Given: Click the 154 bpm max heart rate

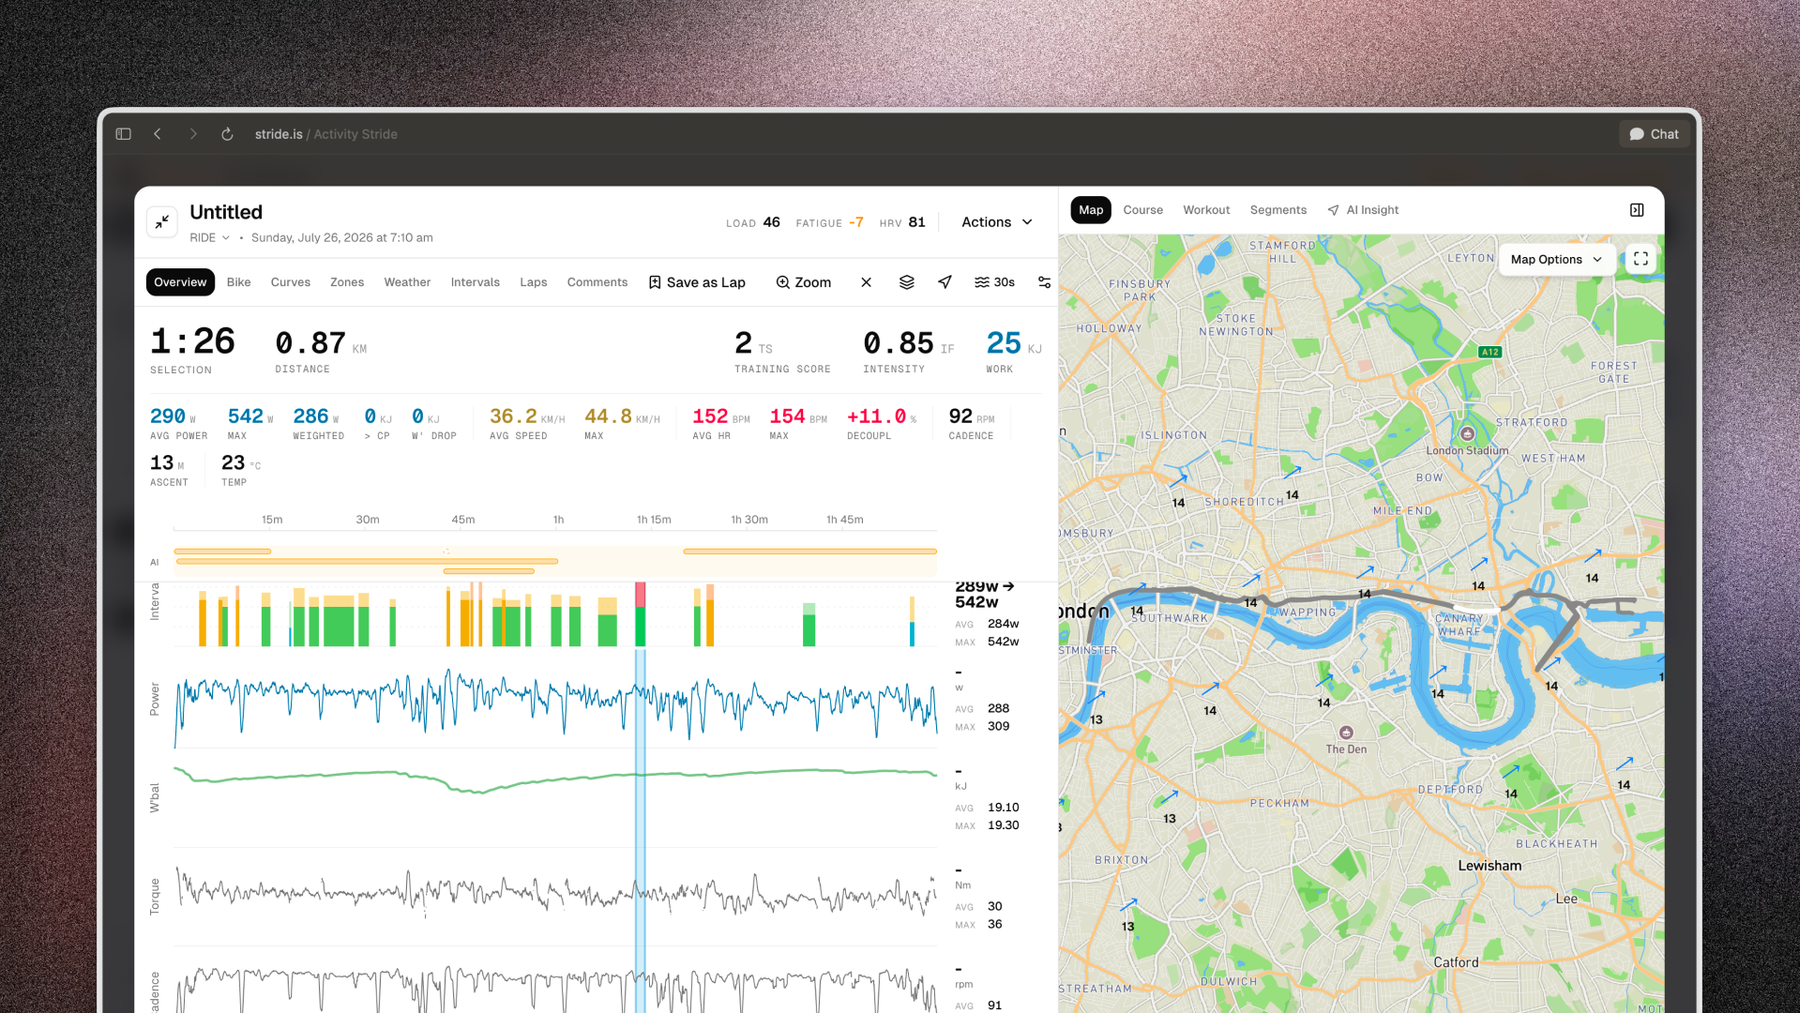Looking at the screenshot, I should pyautogui.click(x=787, y=416).
